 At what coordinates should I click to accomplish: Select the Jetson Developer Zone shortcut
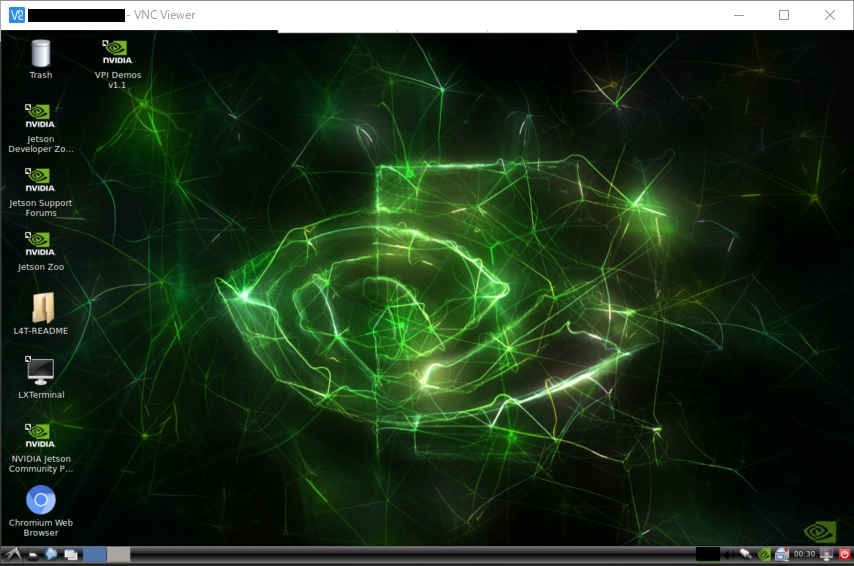pos(41,128)
